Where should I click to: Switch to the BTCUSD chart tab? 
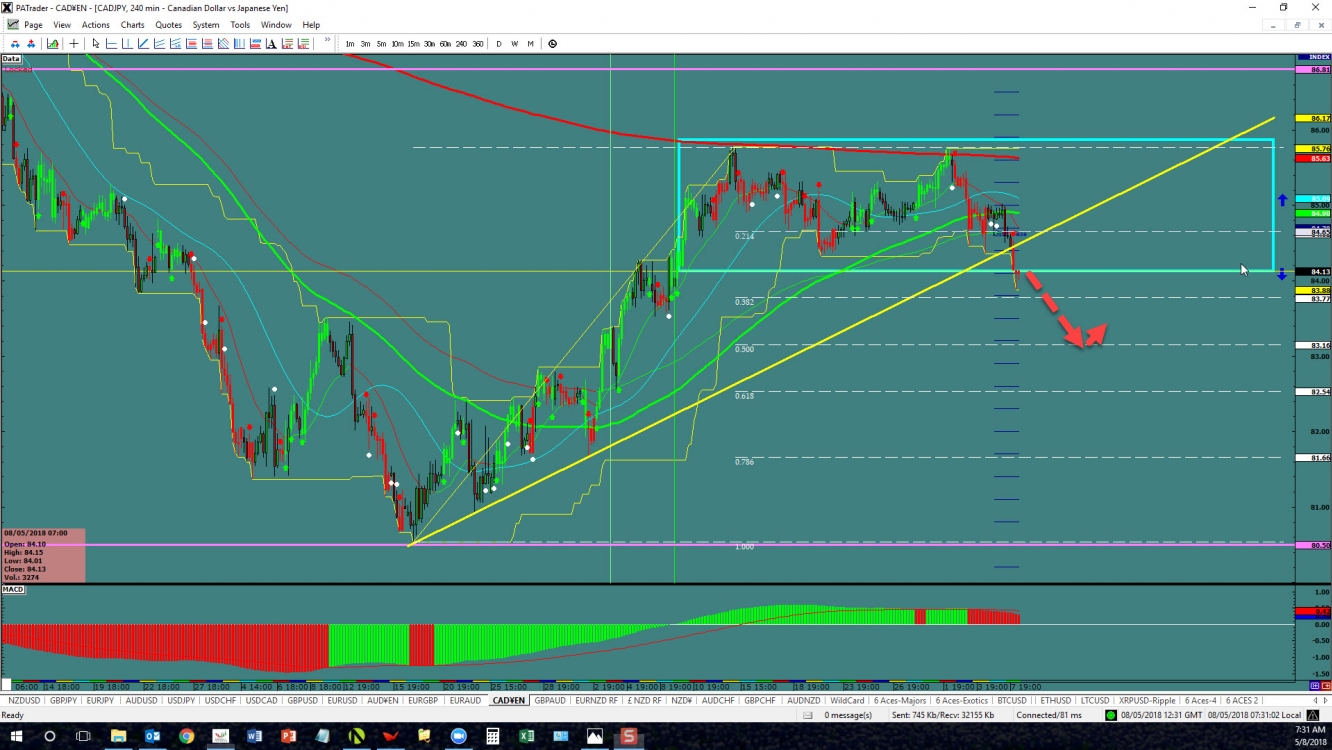point(1012,700)
